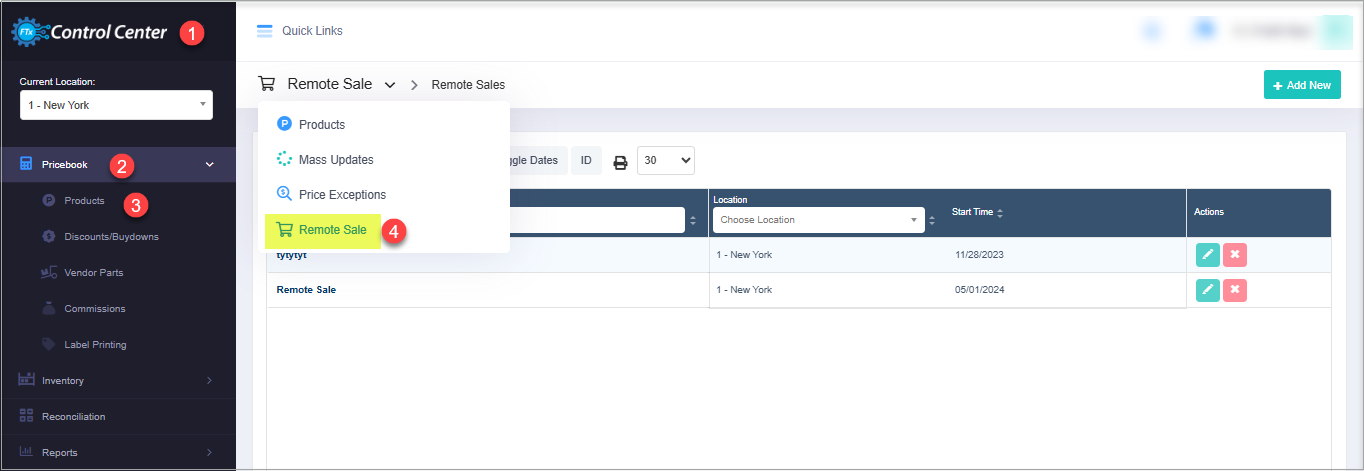Click the Reports chart icon

click(x=27, y=452)
